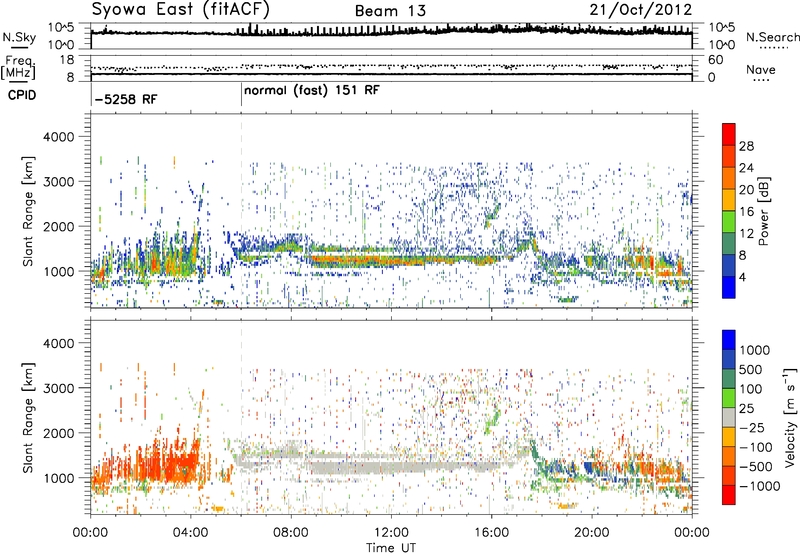The width and height of the screenshot is (800, 554).
Task: Click the date '21/Oct/2012'
Action: click(x=641, y=10)
